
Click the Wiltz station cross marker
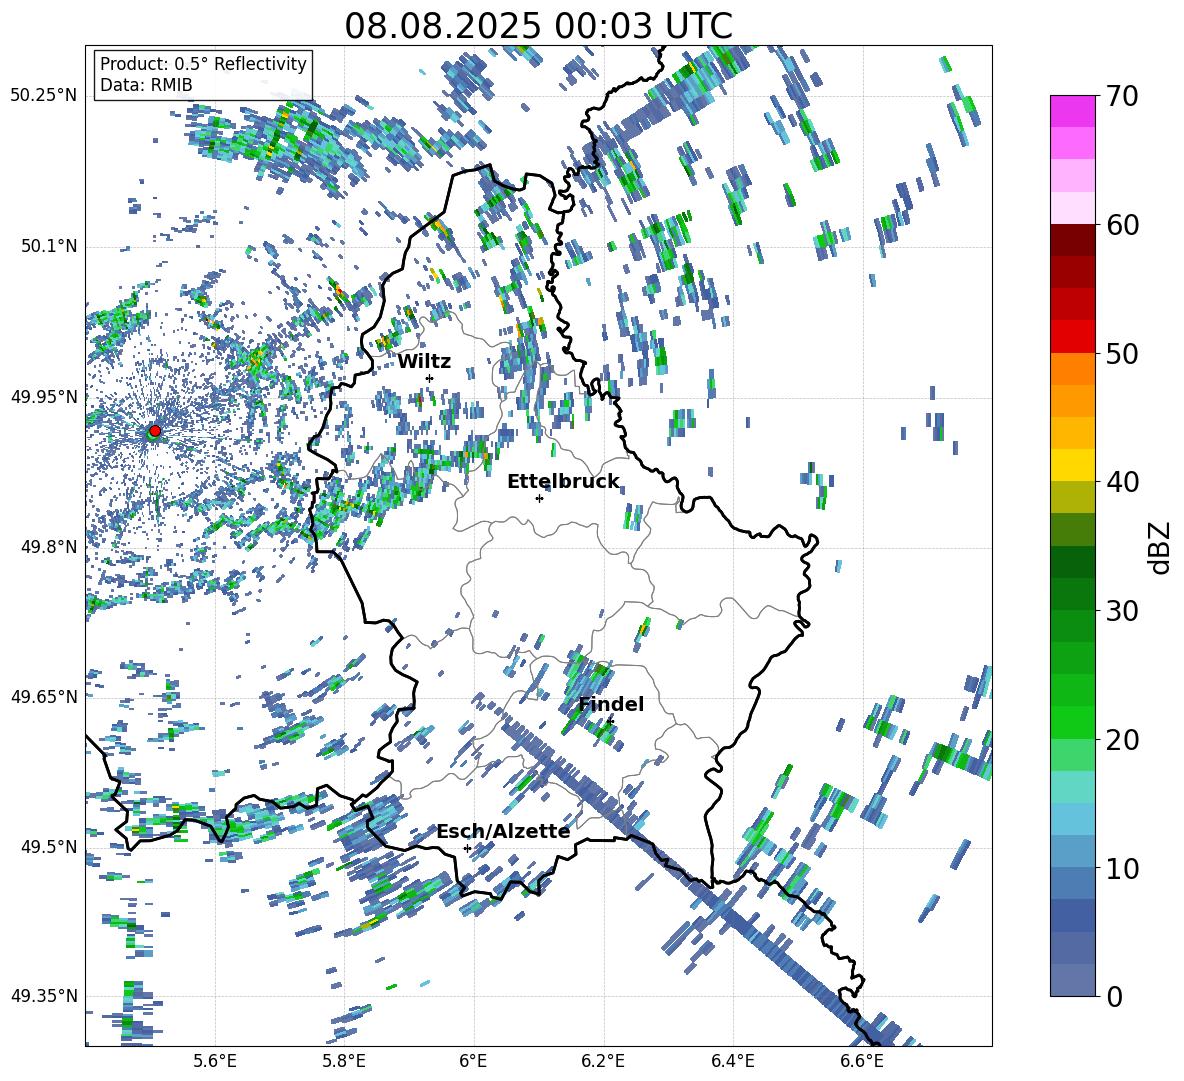point(430,378)
